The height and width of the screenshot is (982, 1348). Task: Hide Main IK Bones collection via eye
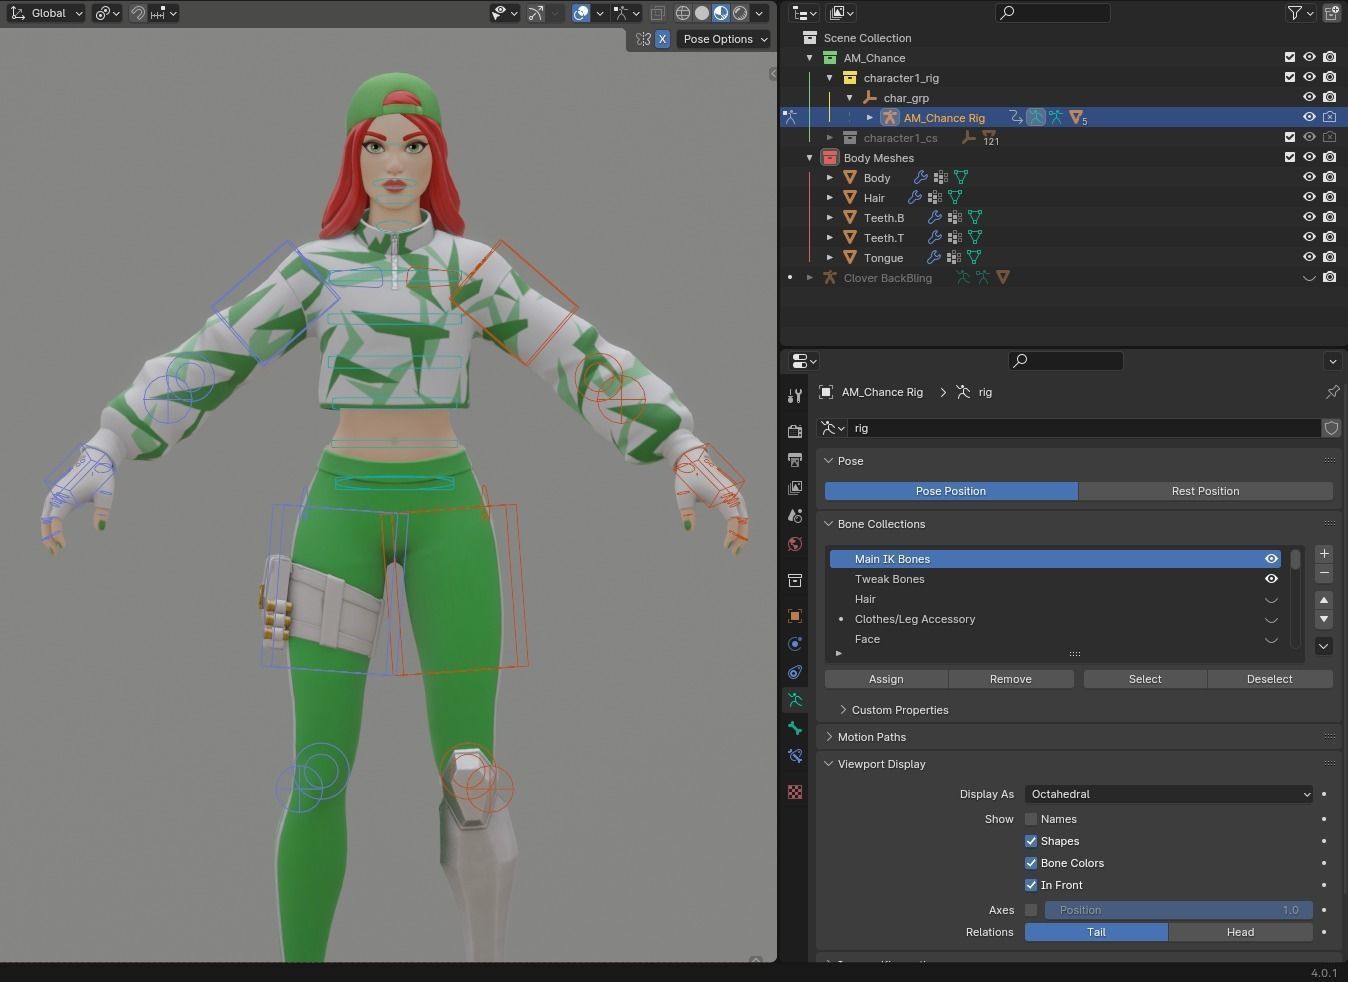click(1271, 559)
